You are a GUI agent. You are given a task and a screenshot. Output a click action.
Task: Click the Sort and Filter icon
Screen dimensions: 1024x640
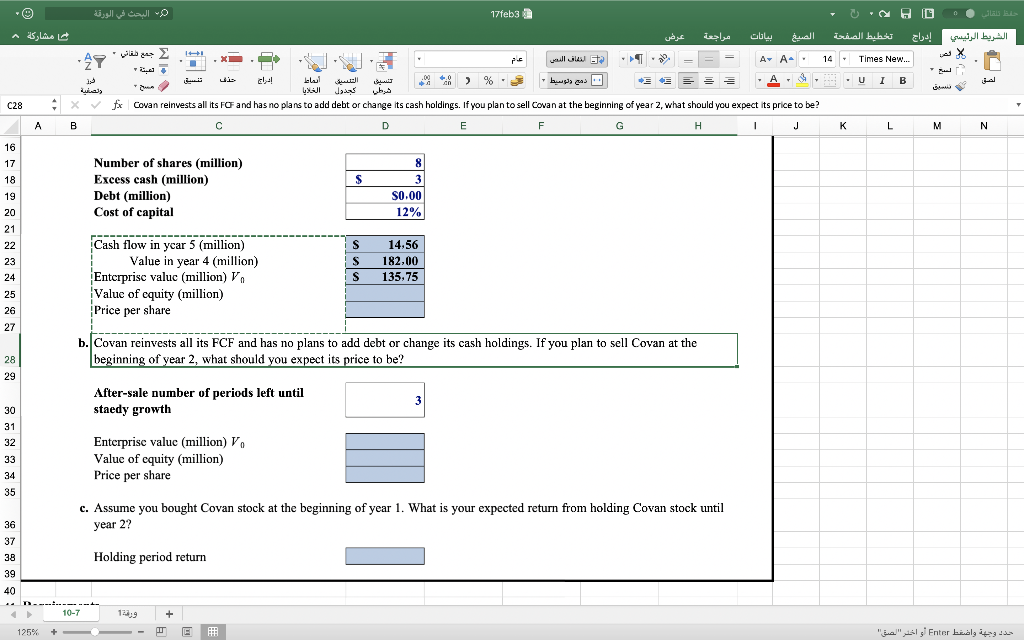(93, 63)
